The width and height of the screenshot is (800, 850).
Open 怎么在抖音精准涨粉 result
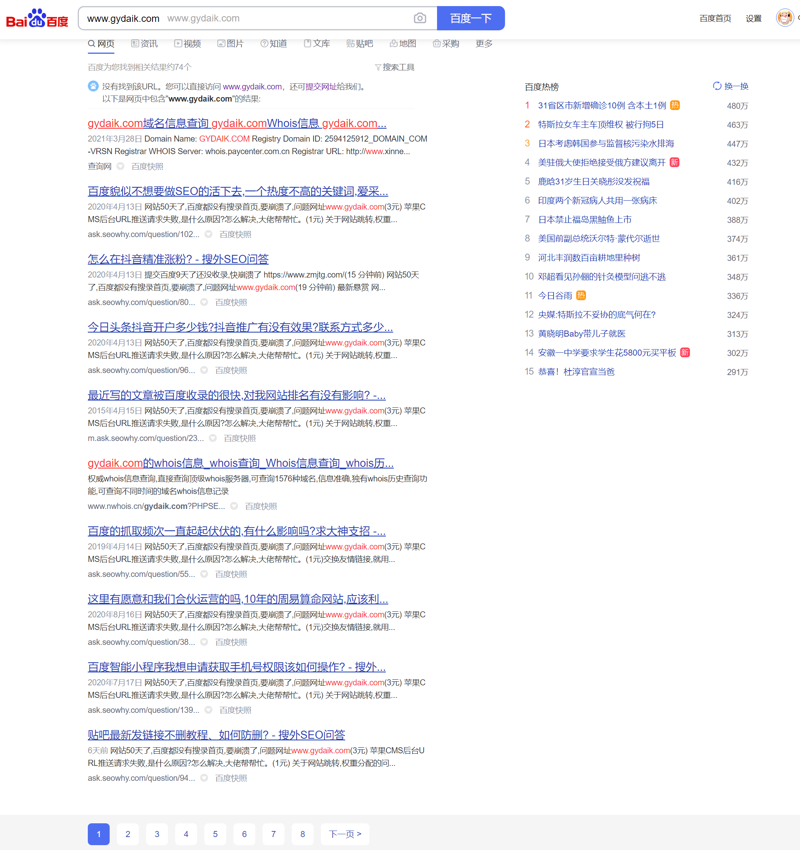178,259
